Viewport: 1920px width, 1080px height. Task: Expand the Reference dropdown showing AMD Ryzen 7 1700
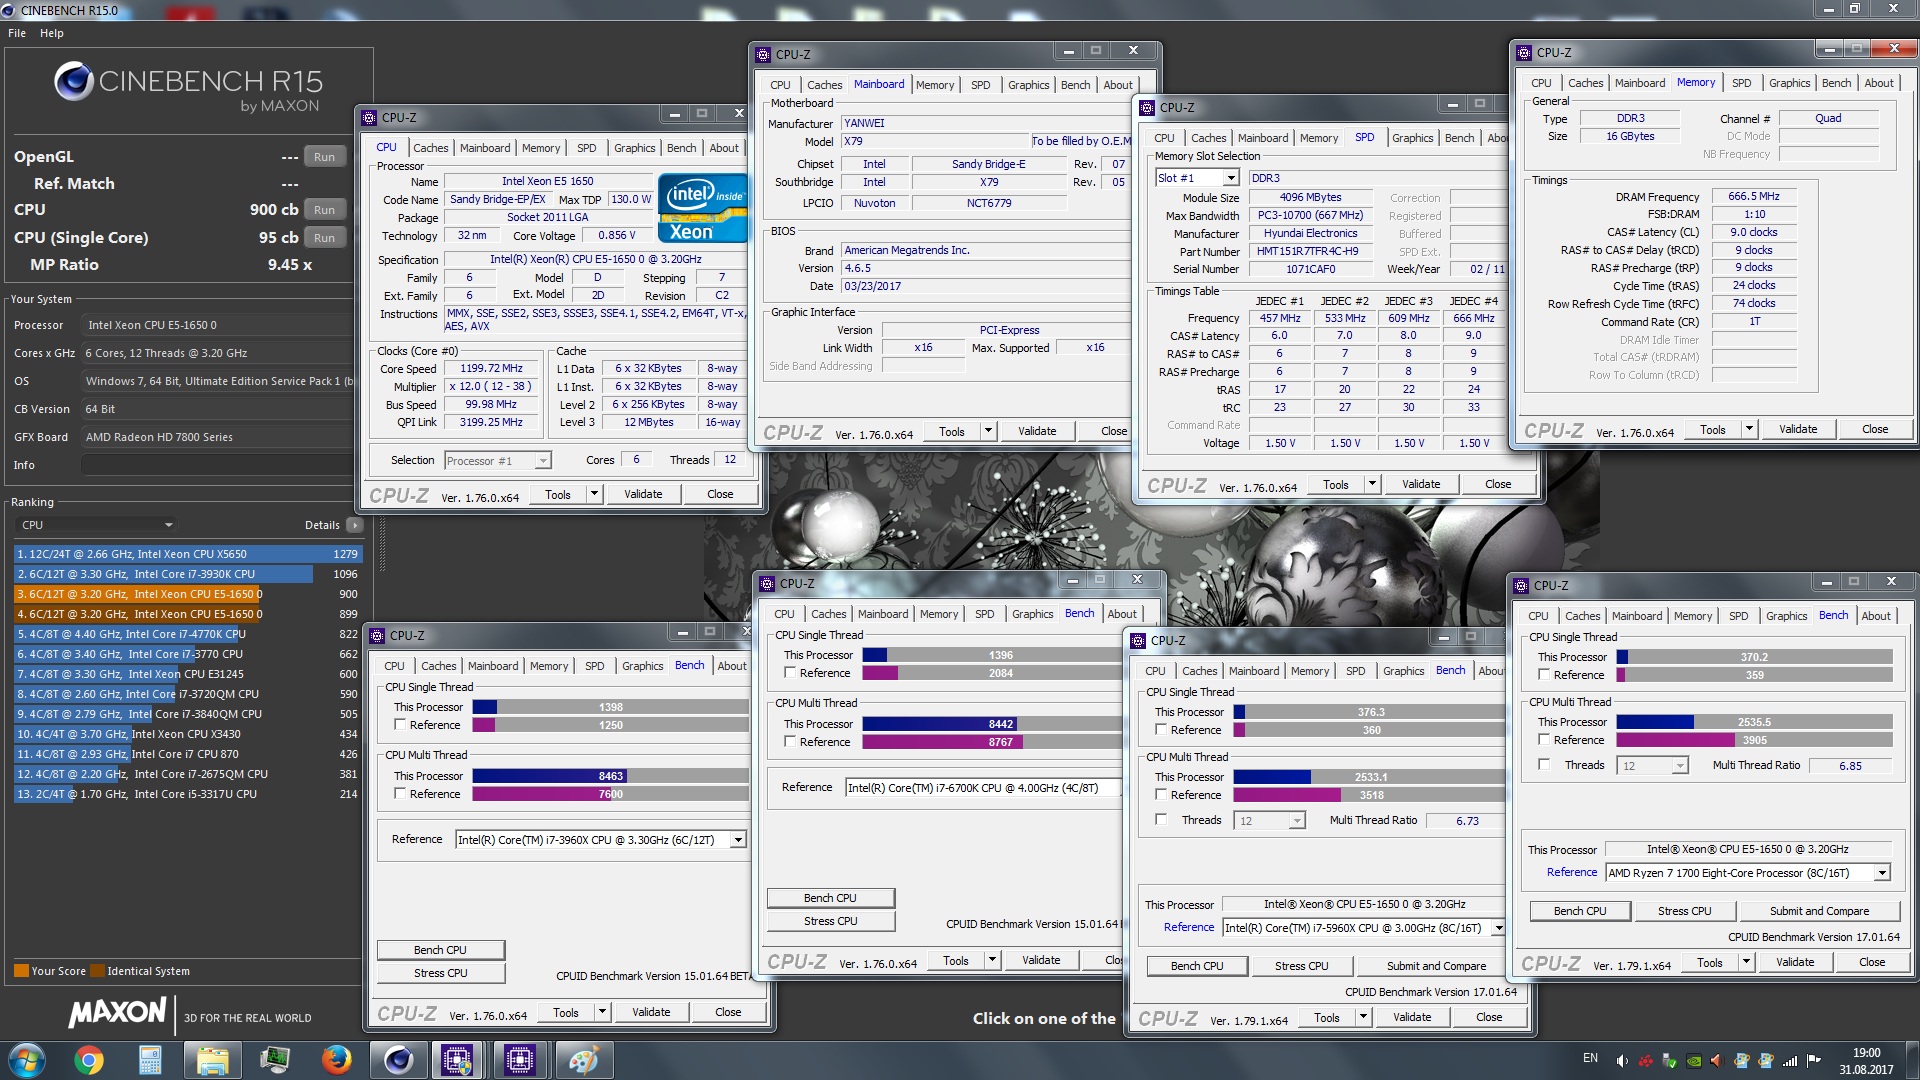point(1882,873)
